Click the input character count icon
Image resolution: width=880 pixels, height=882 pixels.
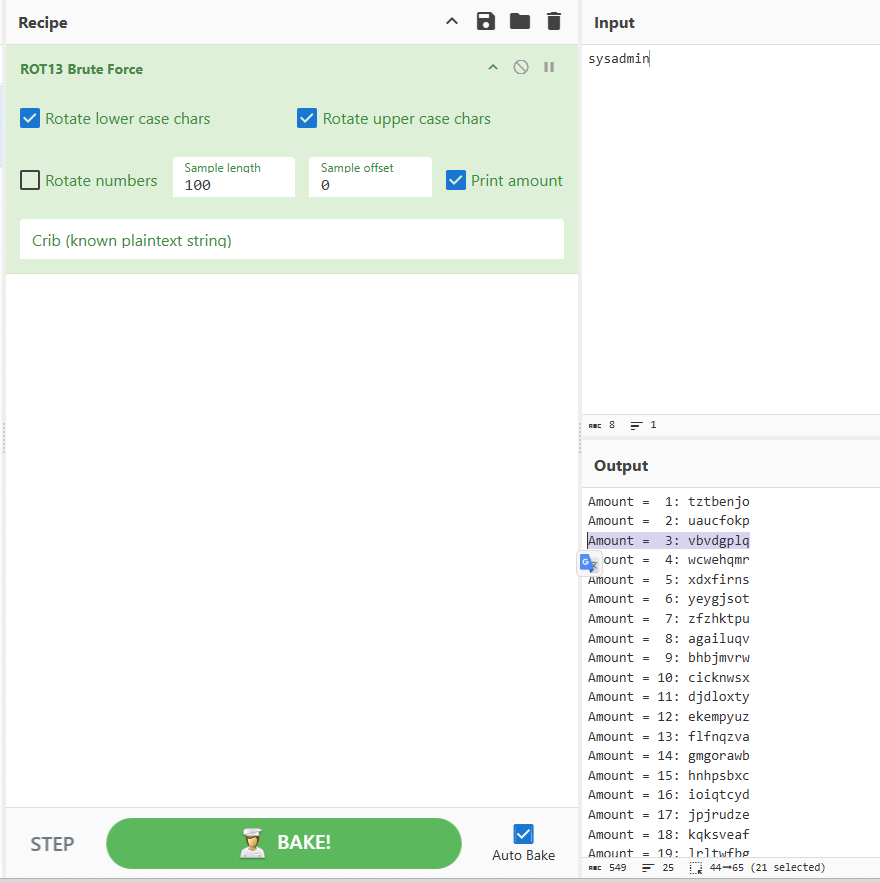tap(595, 425)
